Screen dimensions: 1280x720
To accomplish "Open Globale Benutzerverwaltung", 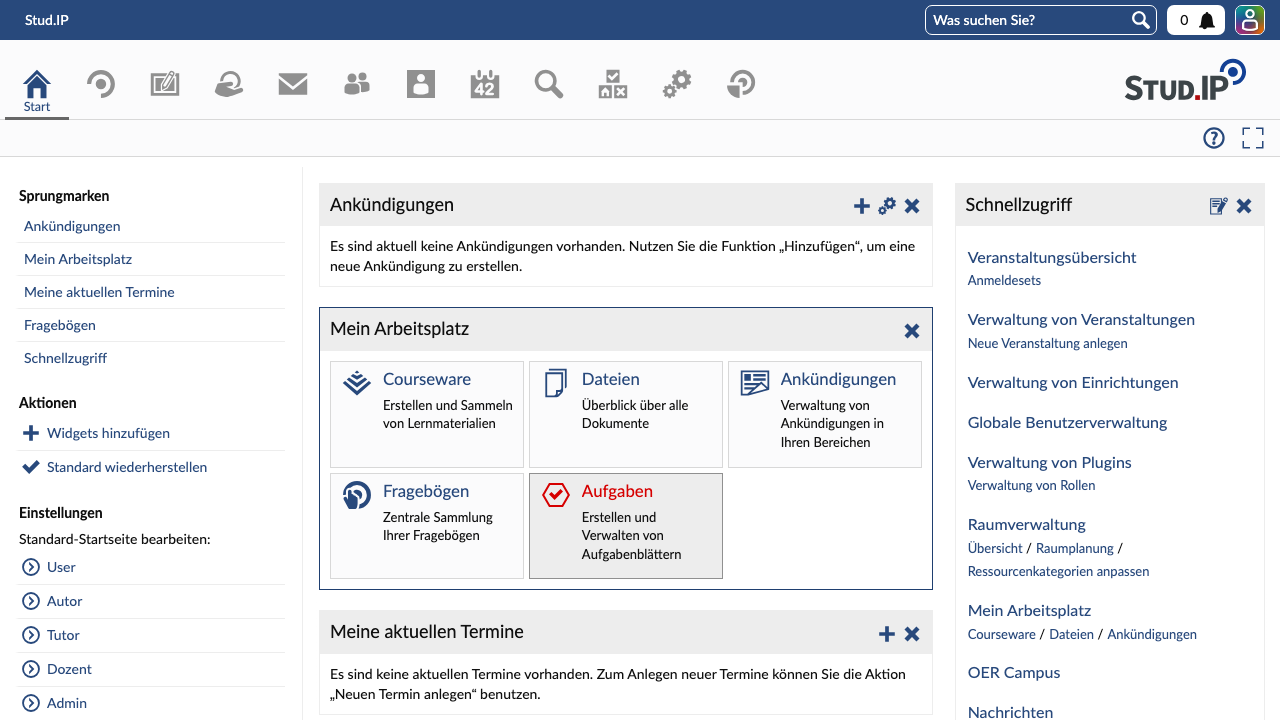I will [1067, 422].
